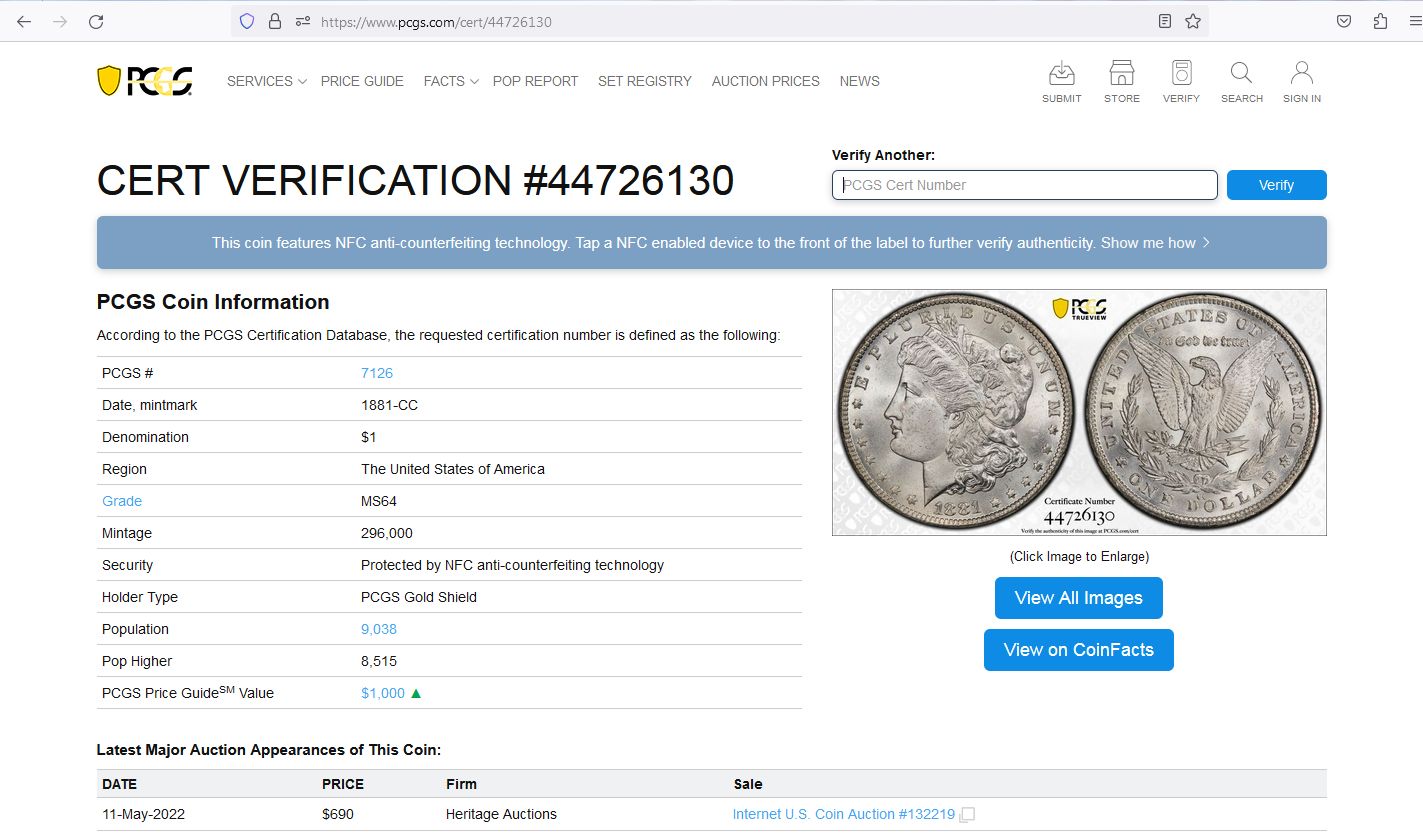Select the Mintage value 296,000
Screen dimensions: 1423x836
(387, 533)
